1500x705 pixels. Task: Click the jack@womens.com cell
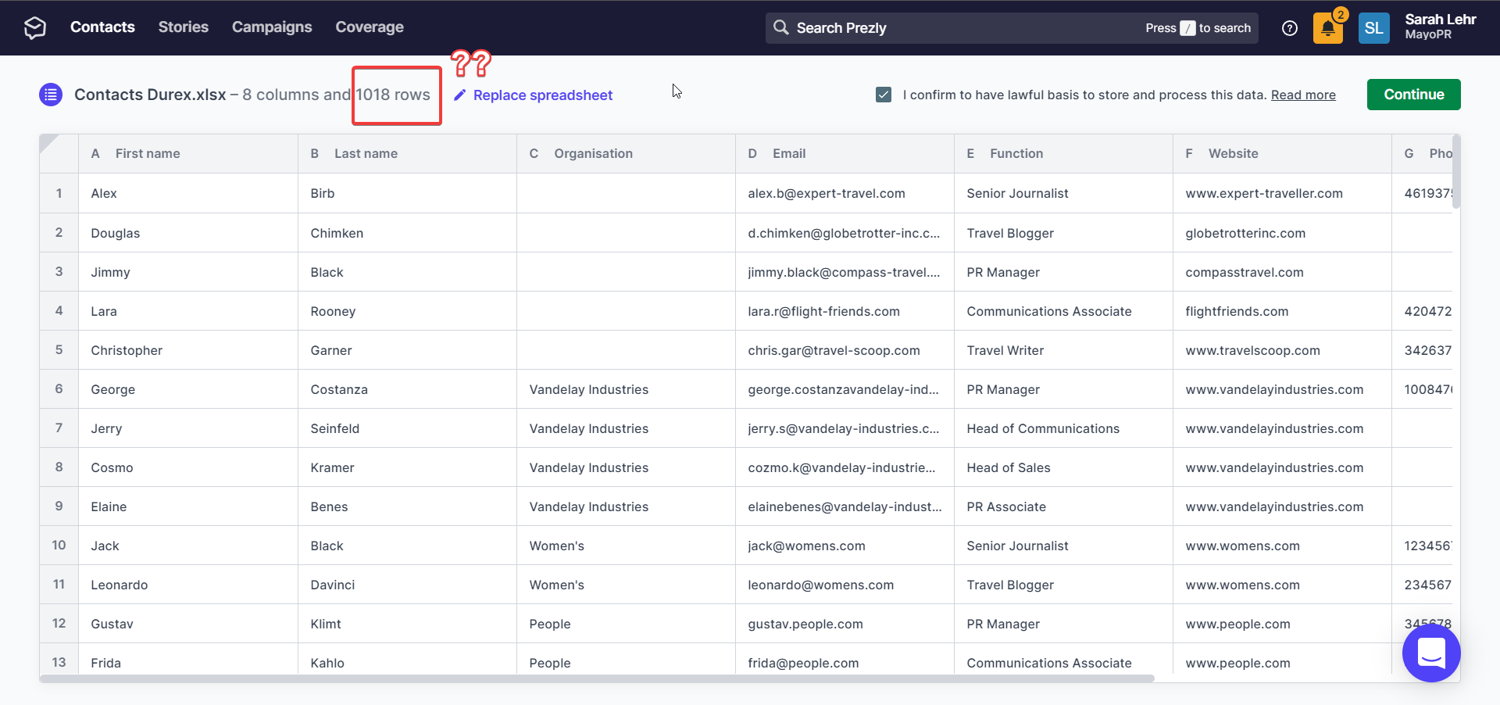[845, 545]
